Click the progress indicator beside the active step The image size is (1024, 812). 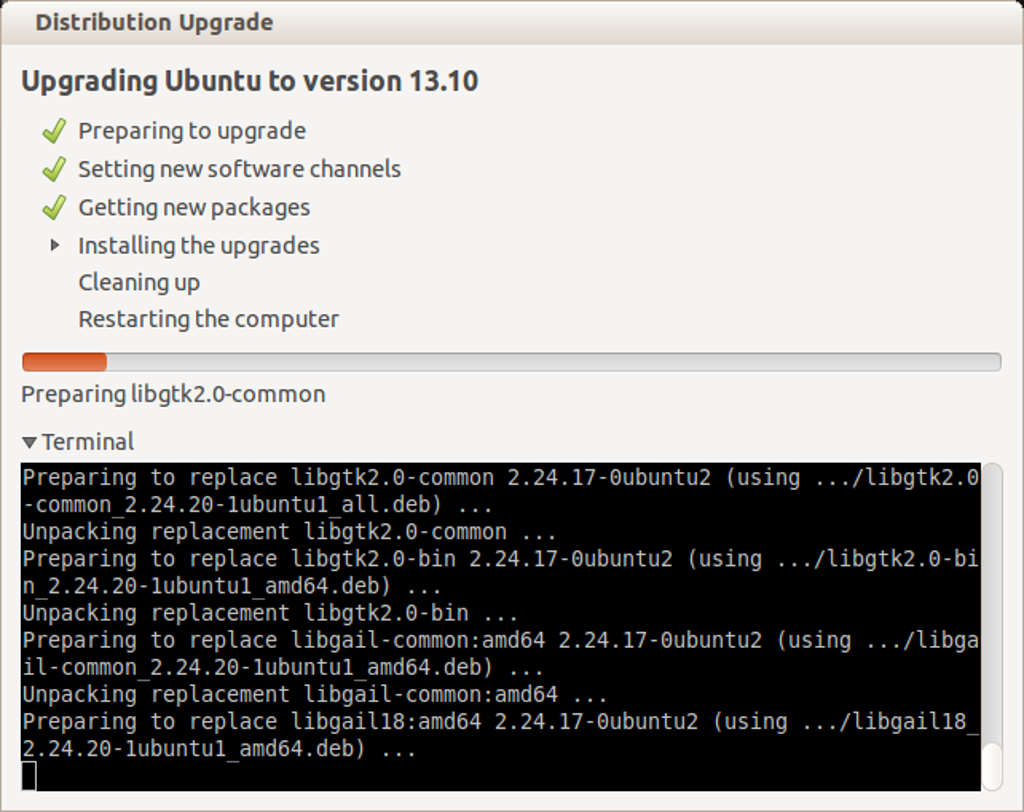pyautogui.click(x=55, y=245)
